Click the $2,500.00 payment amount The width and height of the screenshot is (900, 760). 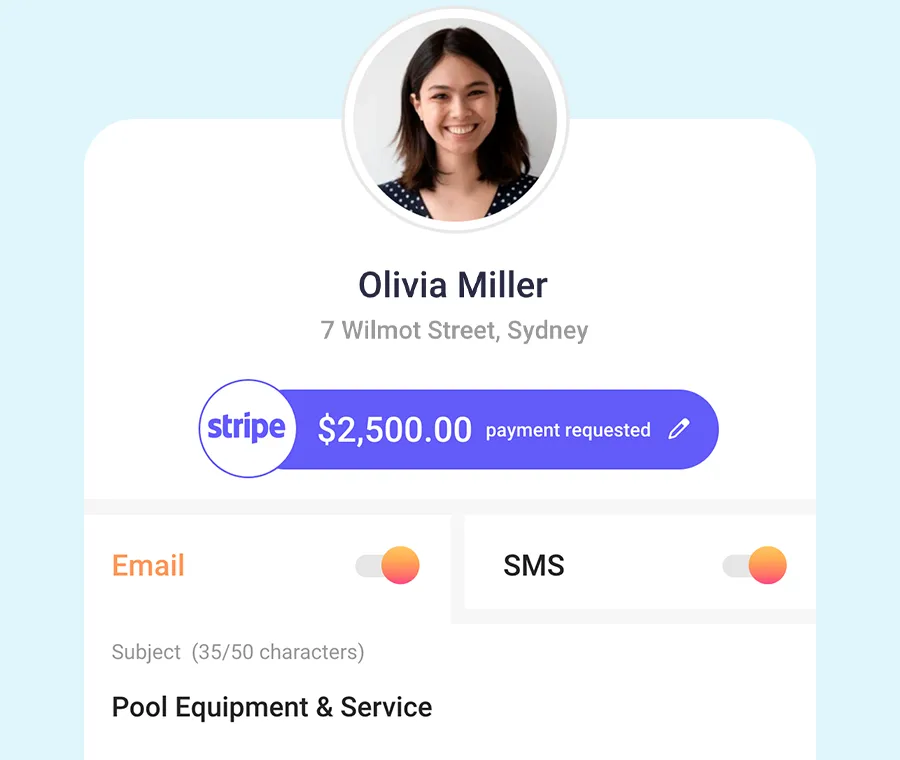coord(394,430)
